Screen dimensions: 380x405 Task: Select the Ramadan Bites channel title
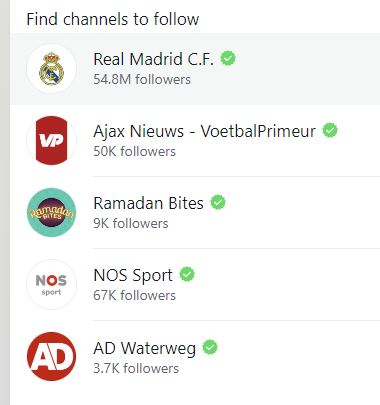[148, 203]
